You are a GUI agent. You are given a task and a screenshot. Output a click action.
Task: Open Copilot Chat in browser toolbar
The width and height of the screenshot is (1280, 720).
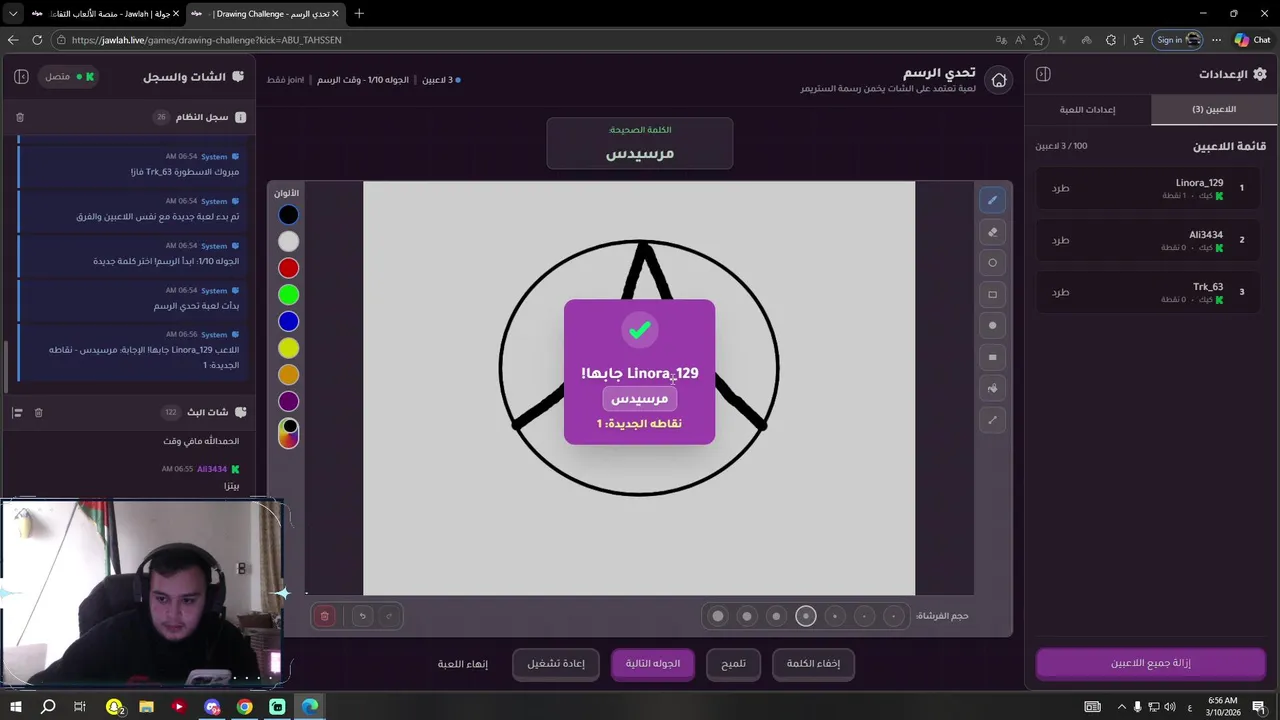1253,40
